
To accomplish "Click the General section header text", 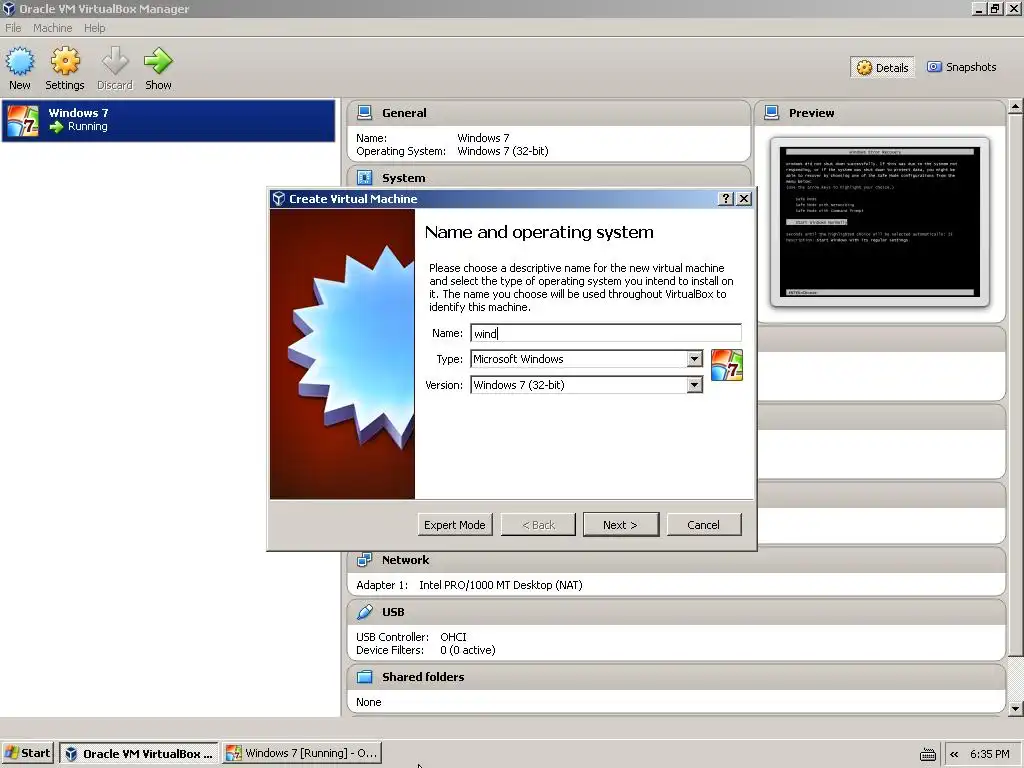I will point(404,112).
